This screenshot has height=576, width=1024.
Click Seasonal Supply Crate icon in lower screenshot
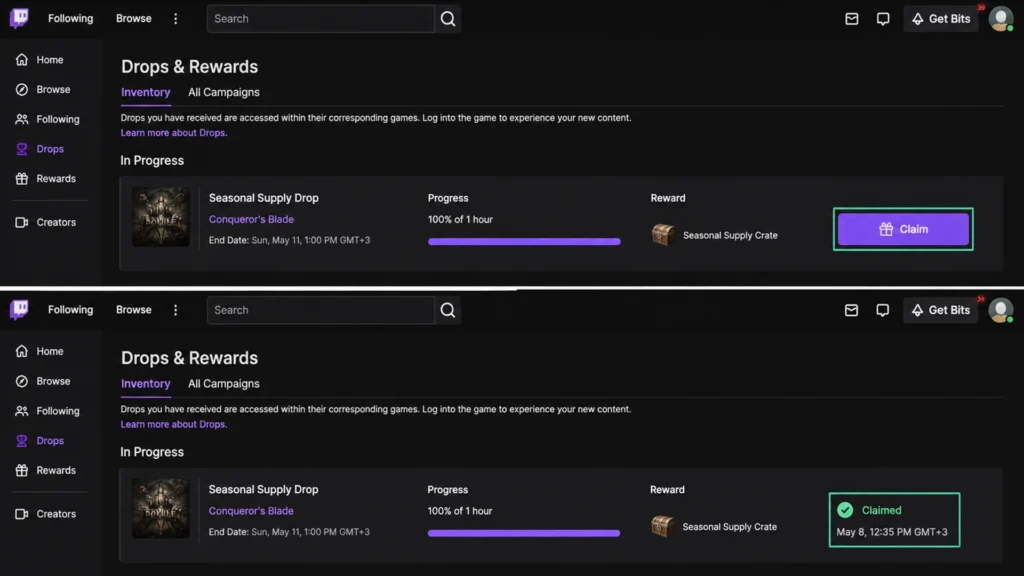click(x=662, y=526)
